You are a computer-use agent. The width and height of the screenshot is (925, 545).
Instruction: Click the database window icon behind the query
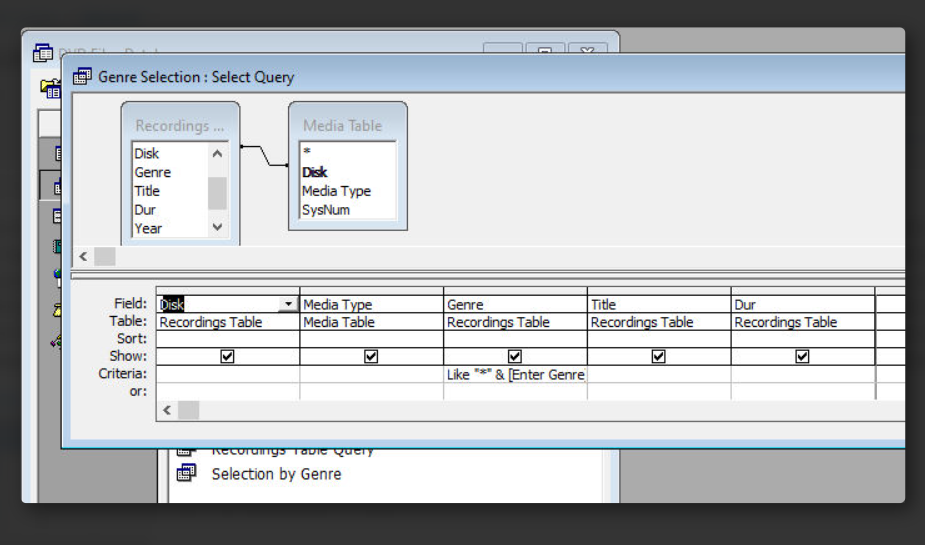click(x=43, y=52)
